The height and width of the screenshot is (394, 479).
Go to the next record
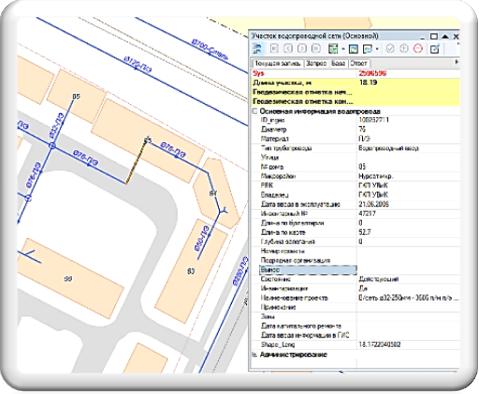coord(302,49)
